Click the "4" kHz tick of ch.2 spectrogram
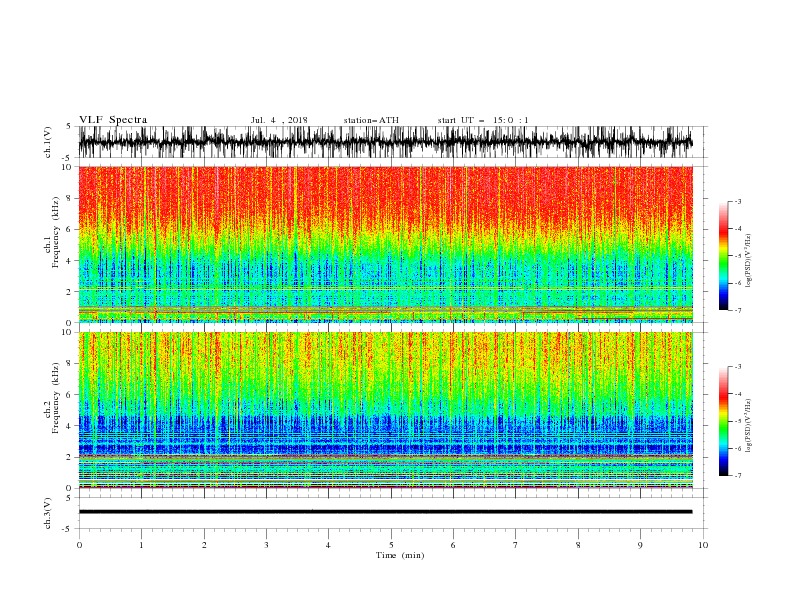This screenshot has width=792, height=612. pyautogui.click(x=71, y=426)
